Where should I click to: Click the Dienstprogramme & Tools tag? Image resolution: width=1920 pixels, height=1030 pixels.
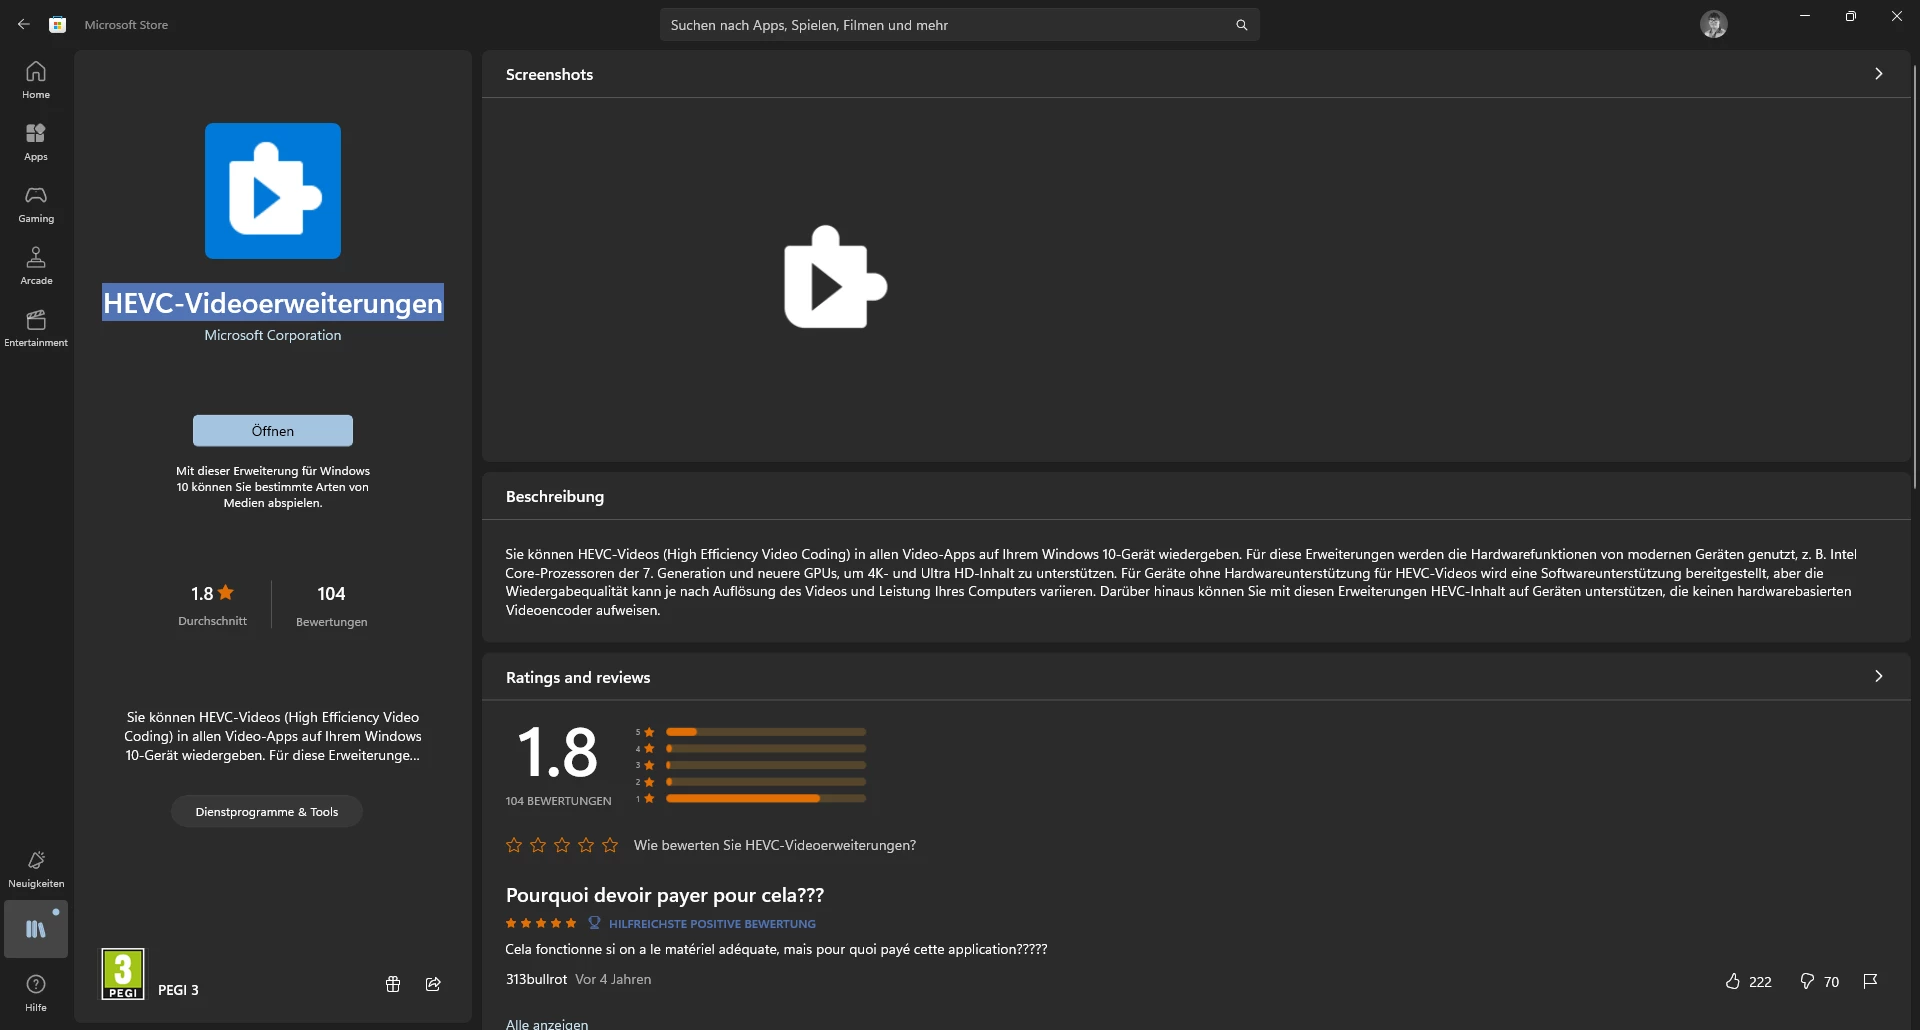coord(267,812)
